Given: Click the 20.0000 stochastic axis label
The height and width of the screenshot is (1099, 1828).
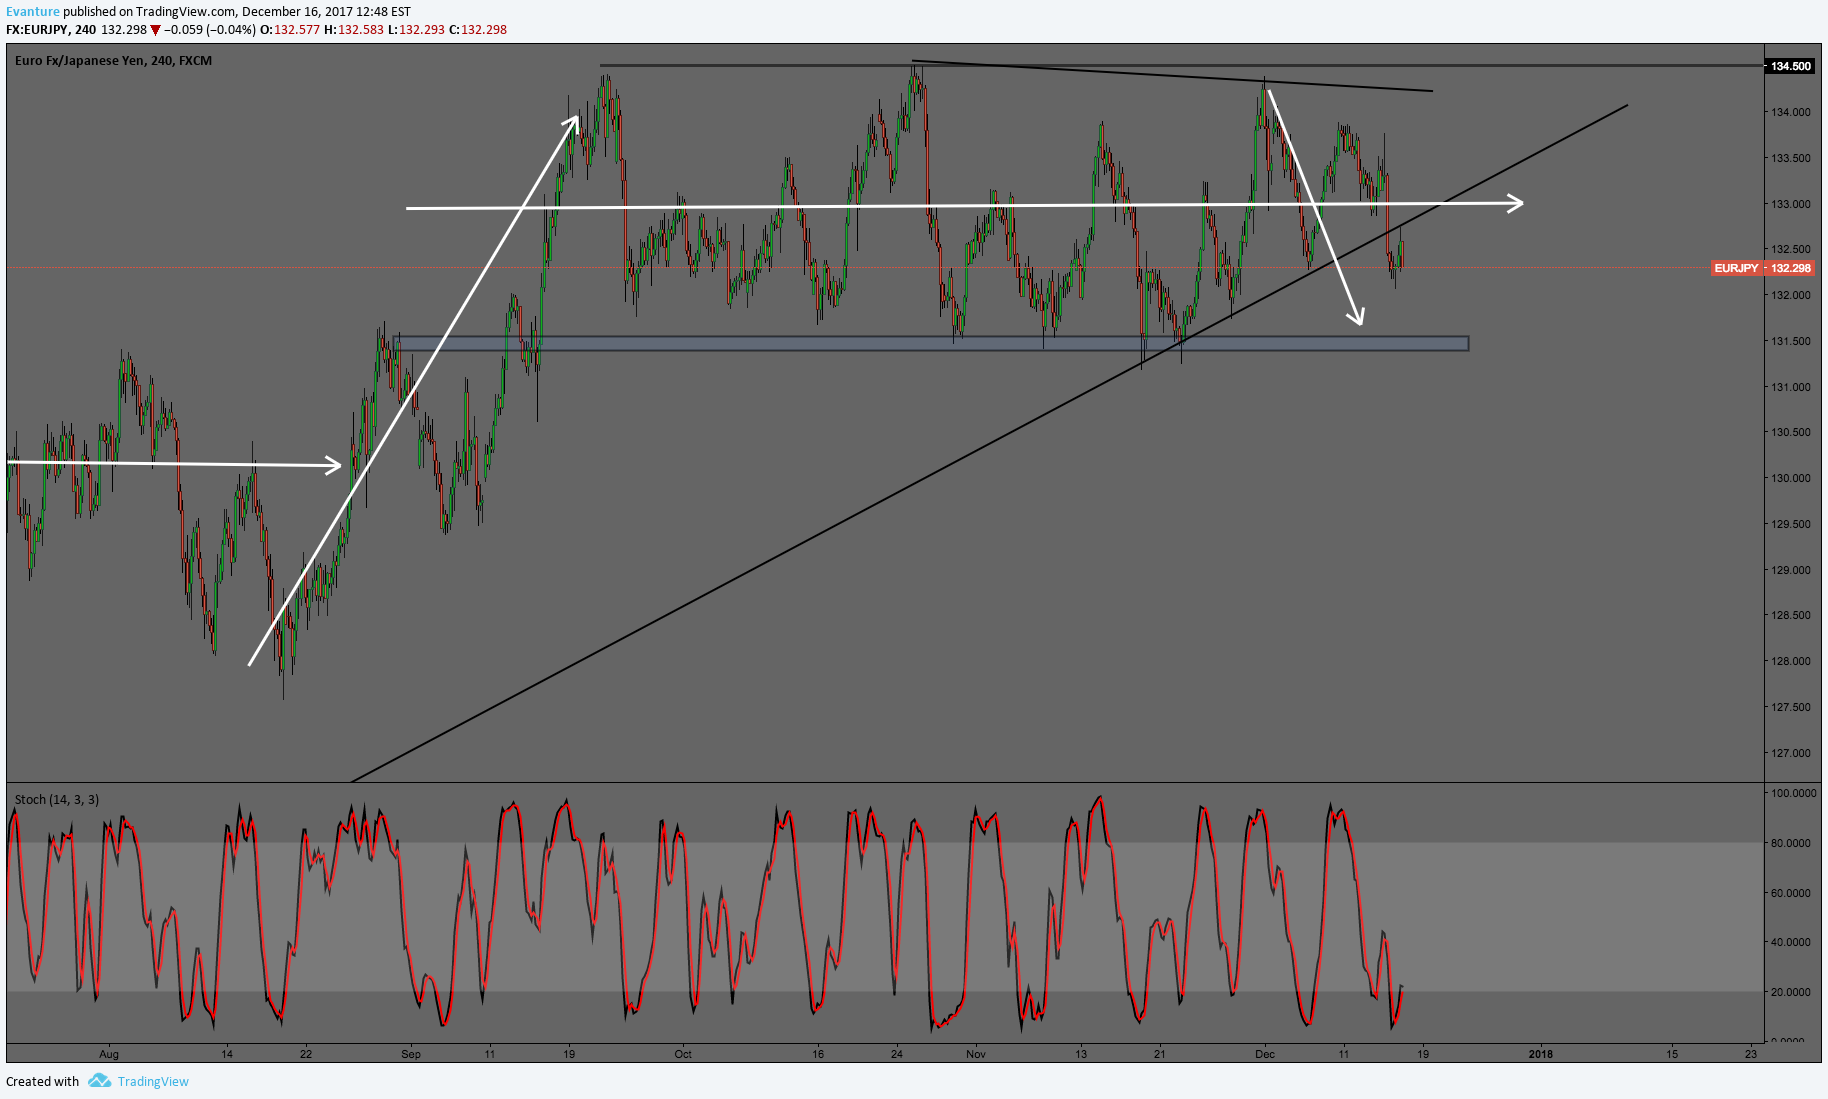Looking at the screenshot, I should (1791, 992).
